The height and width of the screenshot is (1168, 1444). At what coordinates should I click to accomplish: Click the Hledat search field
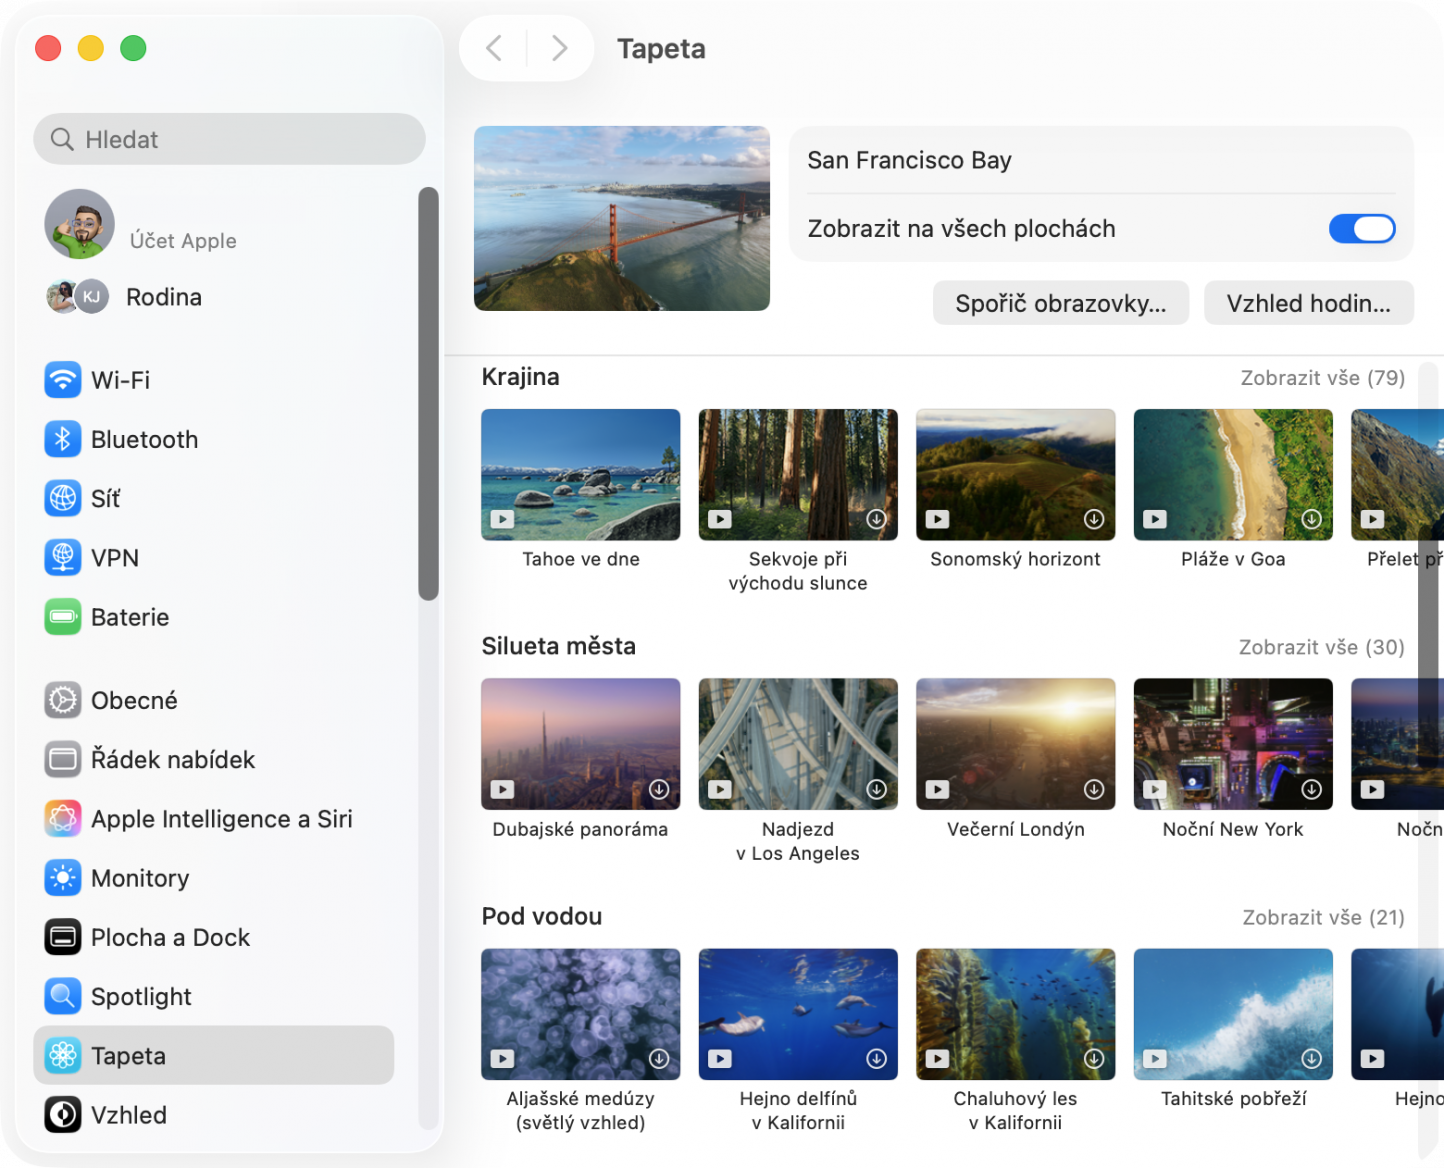[230, 139]
